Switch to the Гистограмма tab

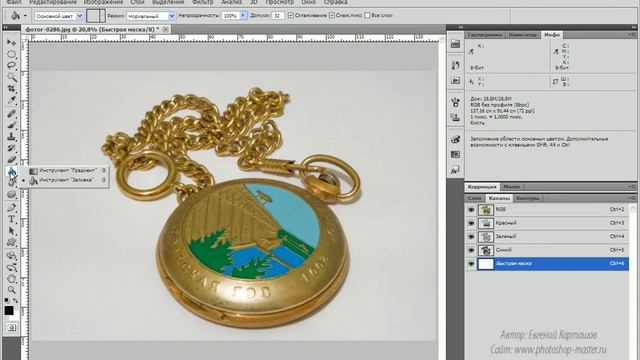click(485, 35)
